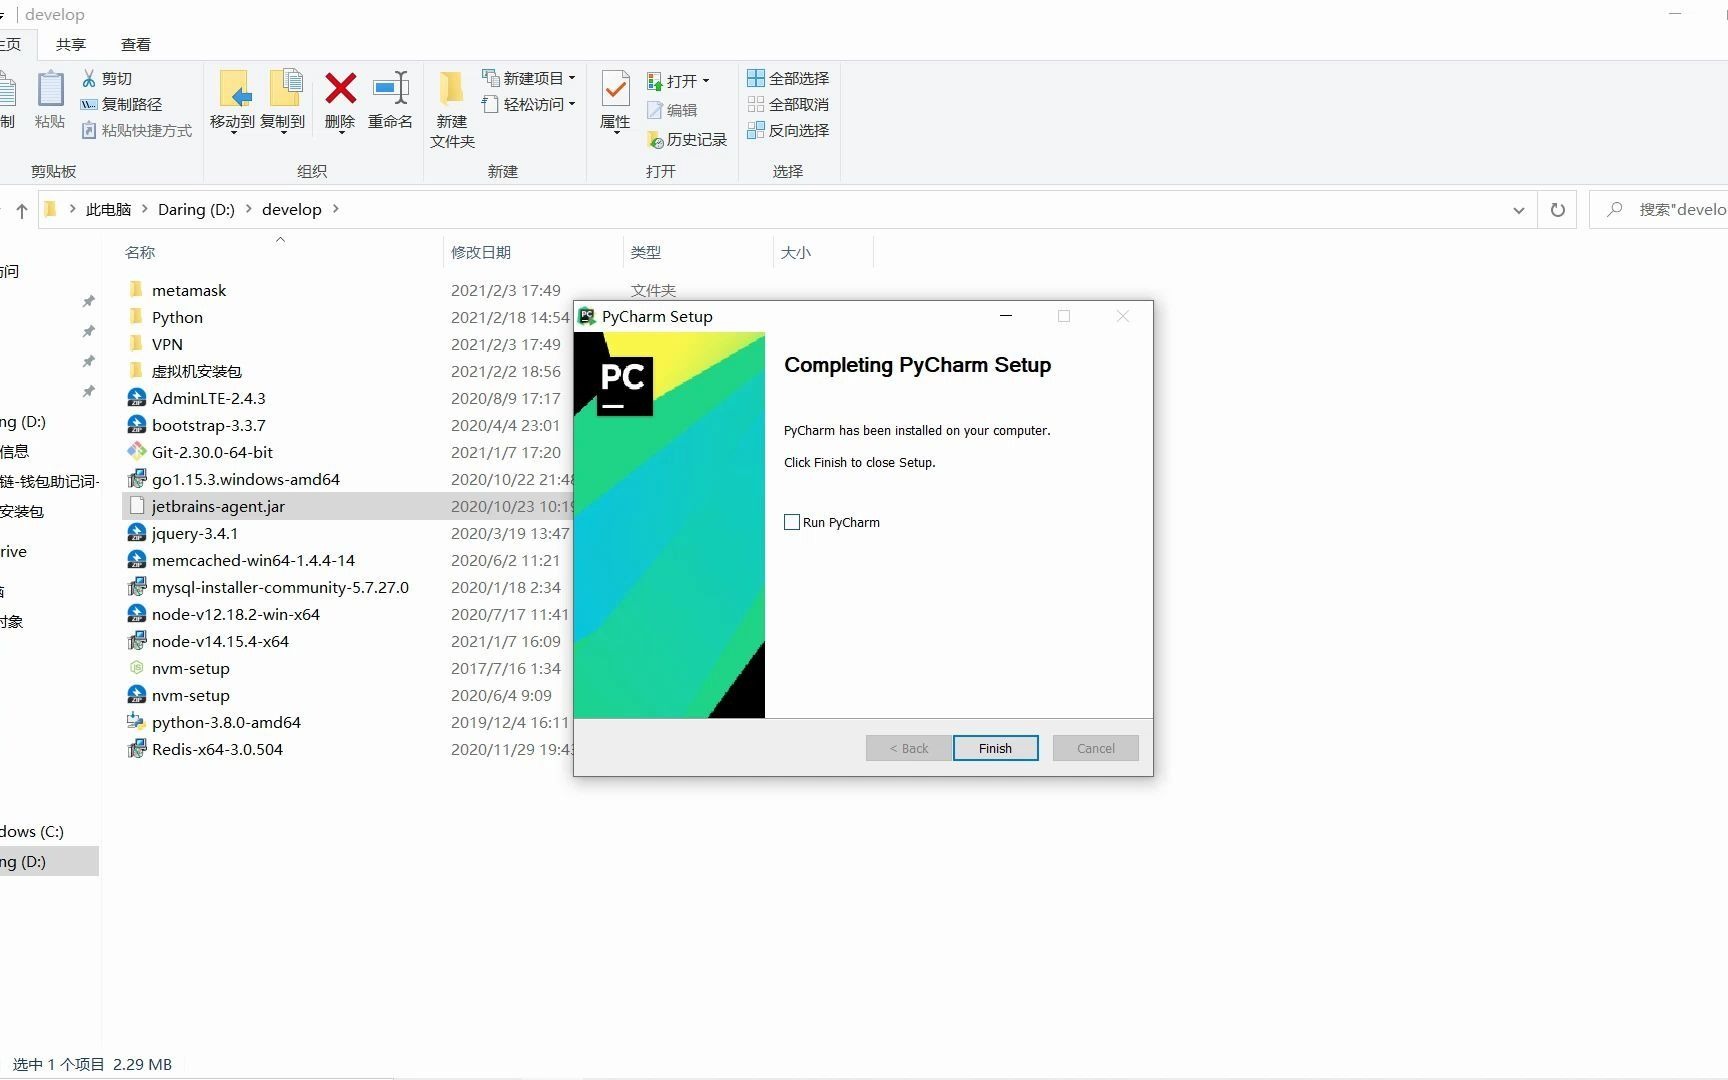Open the Copy to (复制到) command
Screen dimensions: 1728x1080
click(x=284, y=101)
